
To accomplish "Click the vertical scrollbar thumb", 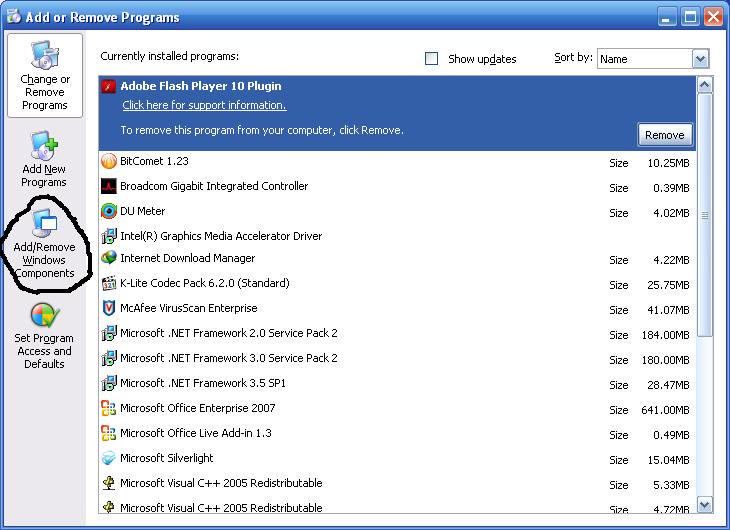I will 704,215.
